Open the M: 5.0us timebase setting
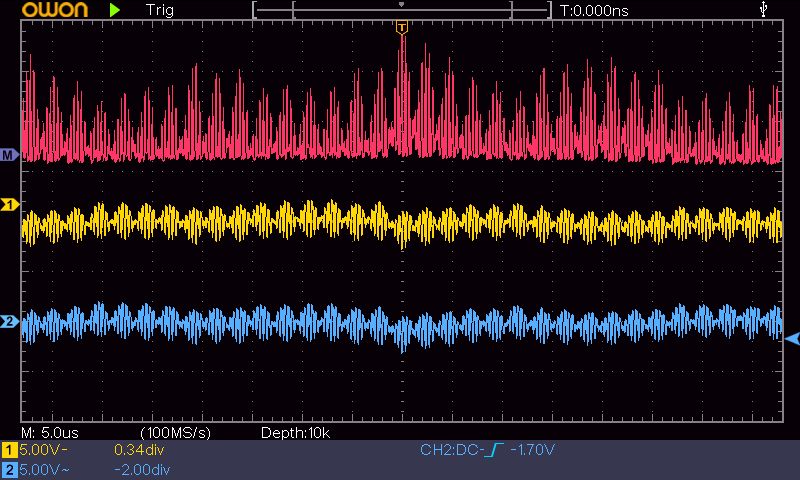Viewport: 800px width, 480px height. tap(50, 433)
